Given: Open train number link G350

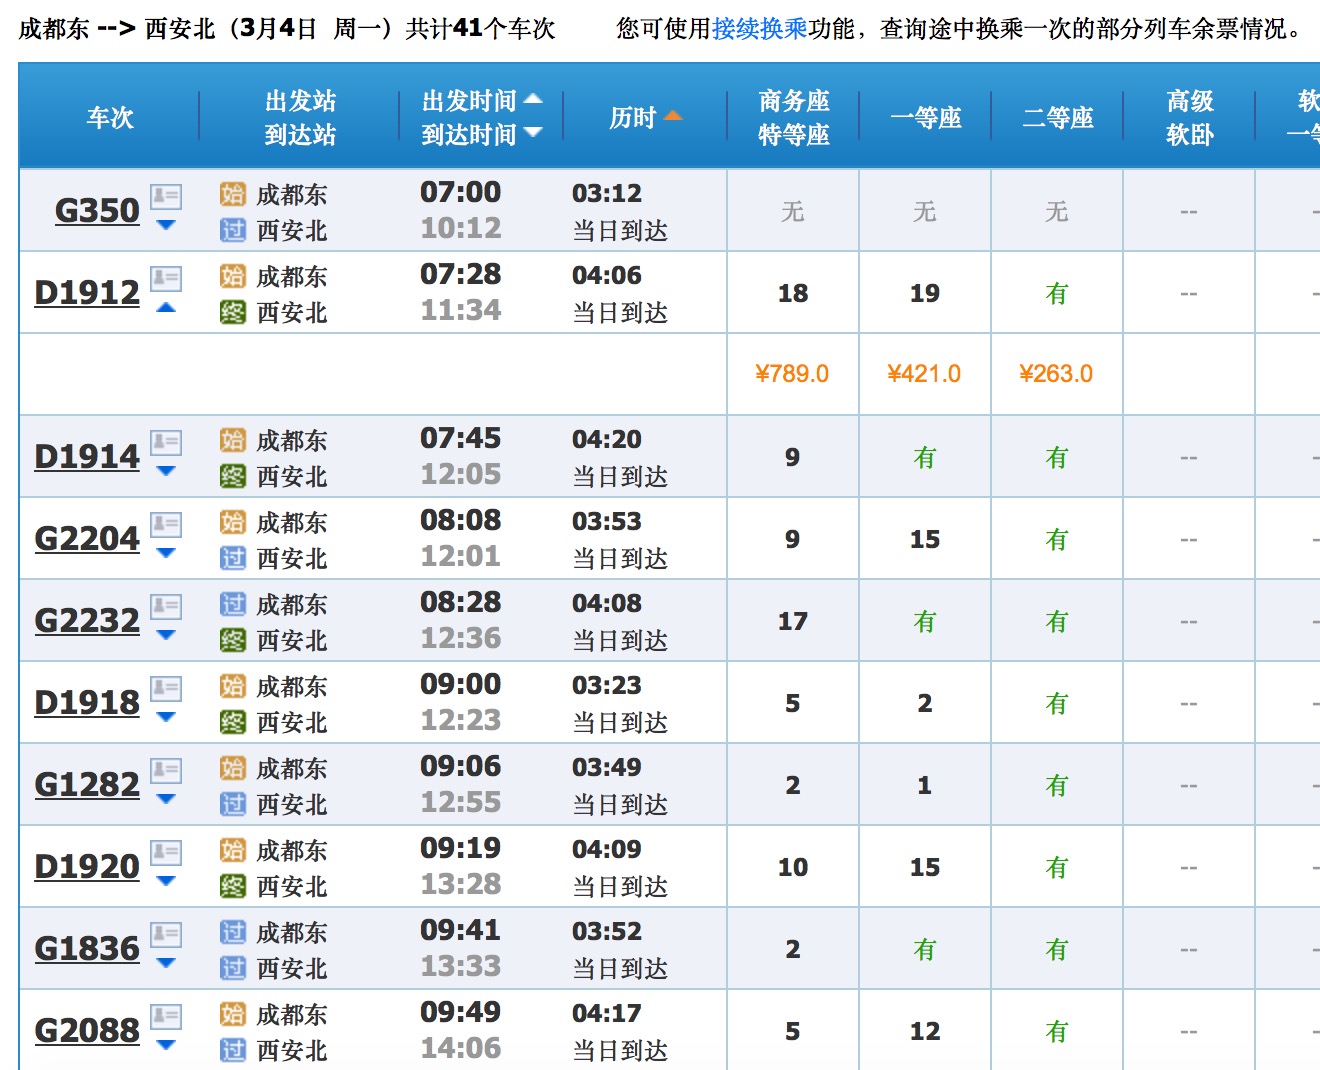Looking at the screenshot, I should pos(97,211).
